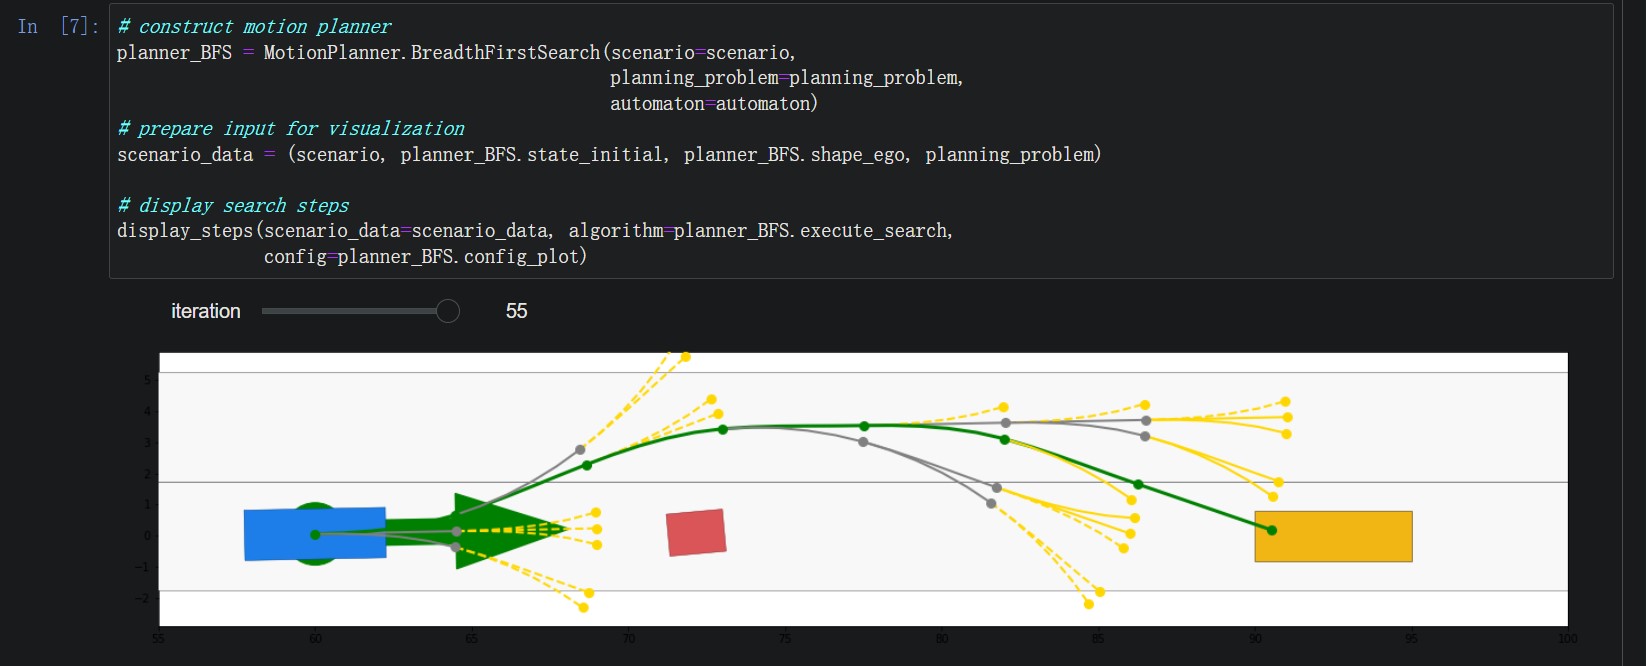Image resolution: width=1646 pixels, height=666 pixels.
Task: Click the iteration value label showing 55
Action: pos(516,311)
